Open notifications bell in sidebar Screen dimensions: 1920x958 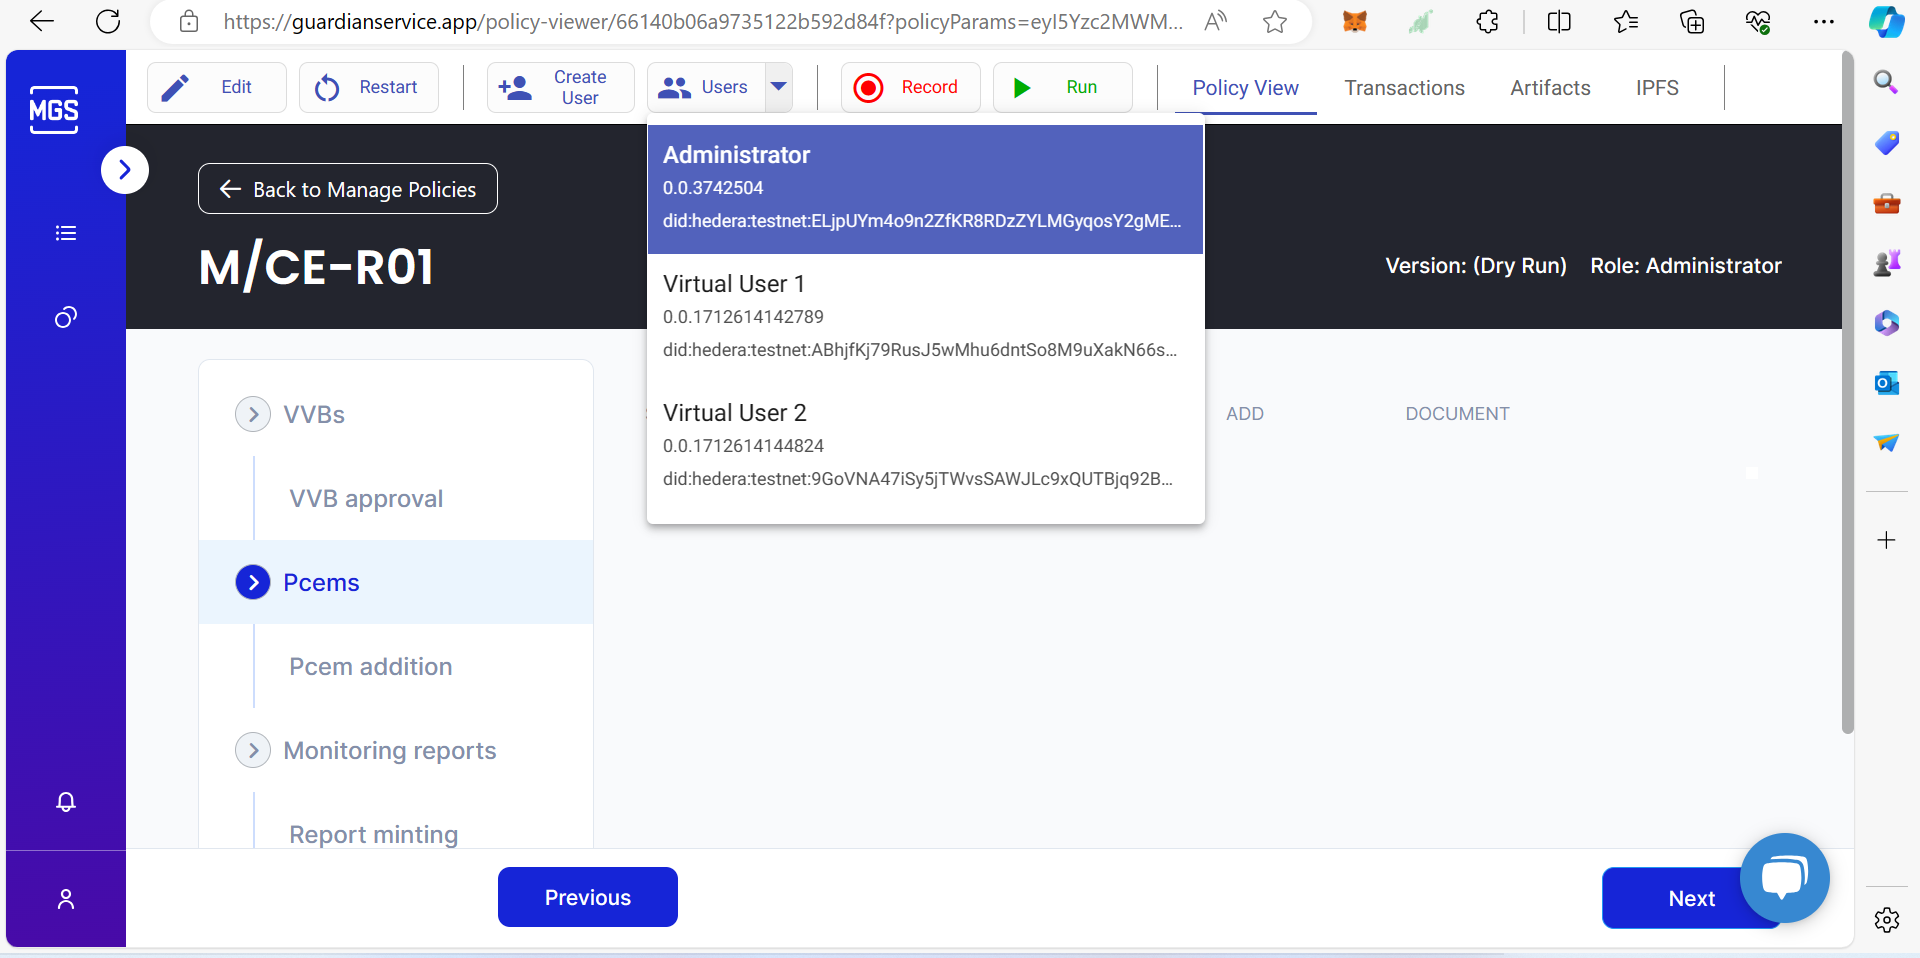(66, 802)
